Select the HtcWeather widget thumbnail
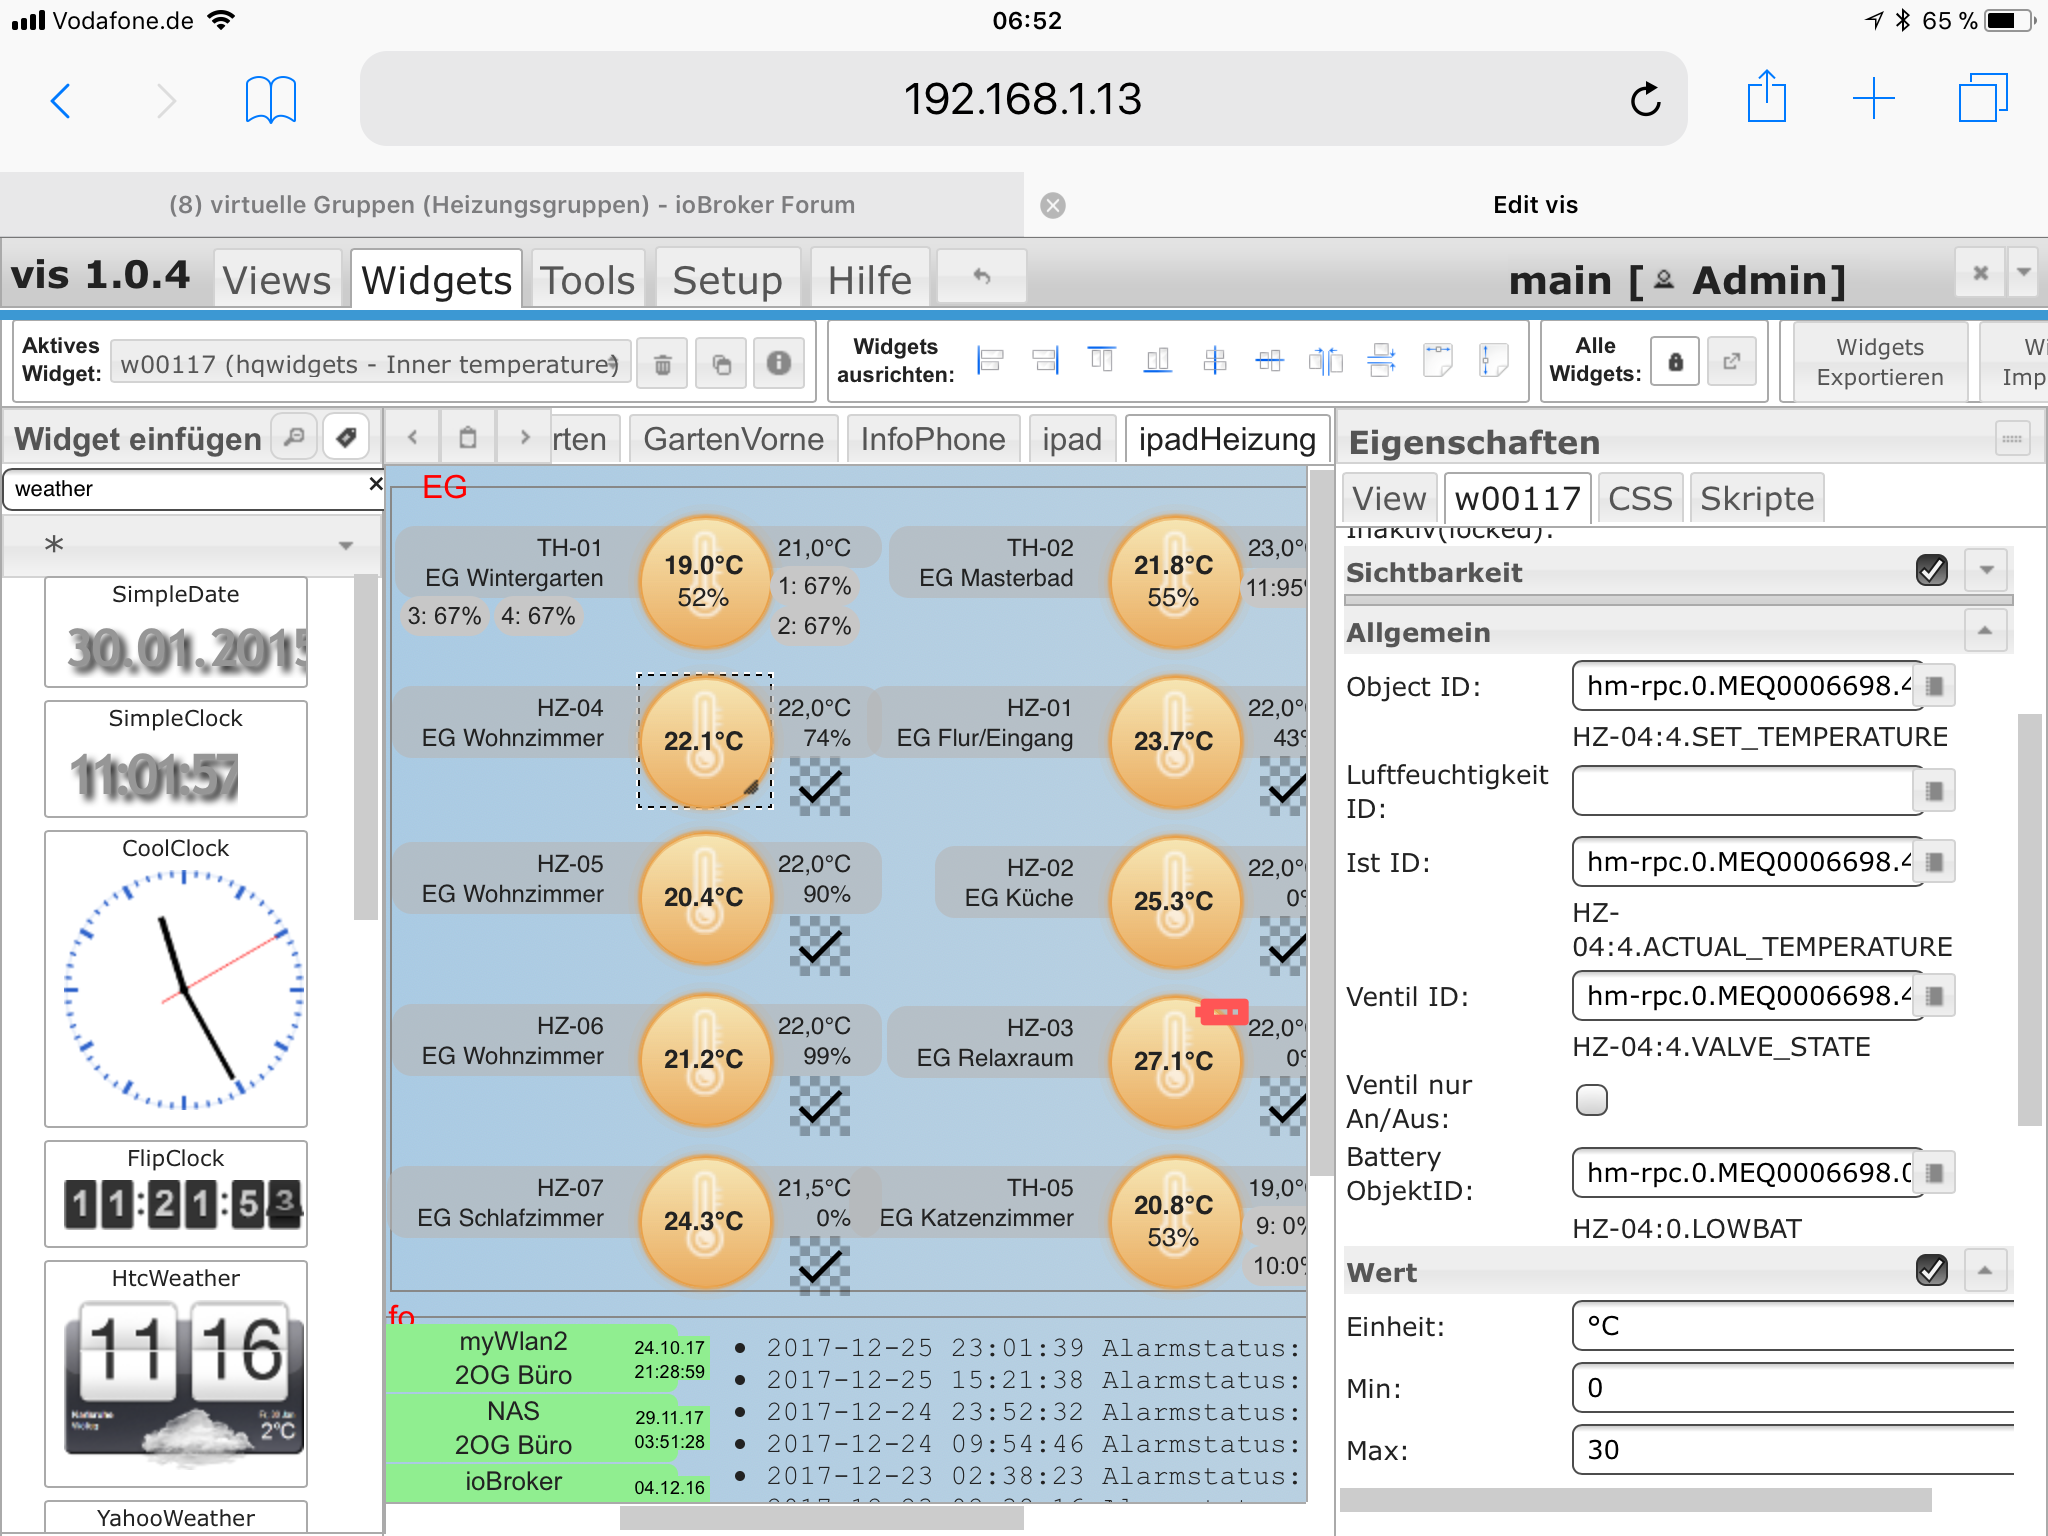Image resolution: width=2048 pixels, height=1536 pixels. pos(176,1374)
